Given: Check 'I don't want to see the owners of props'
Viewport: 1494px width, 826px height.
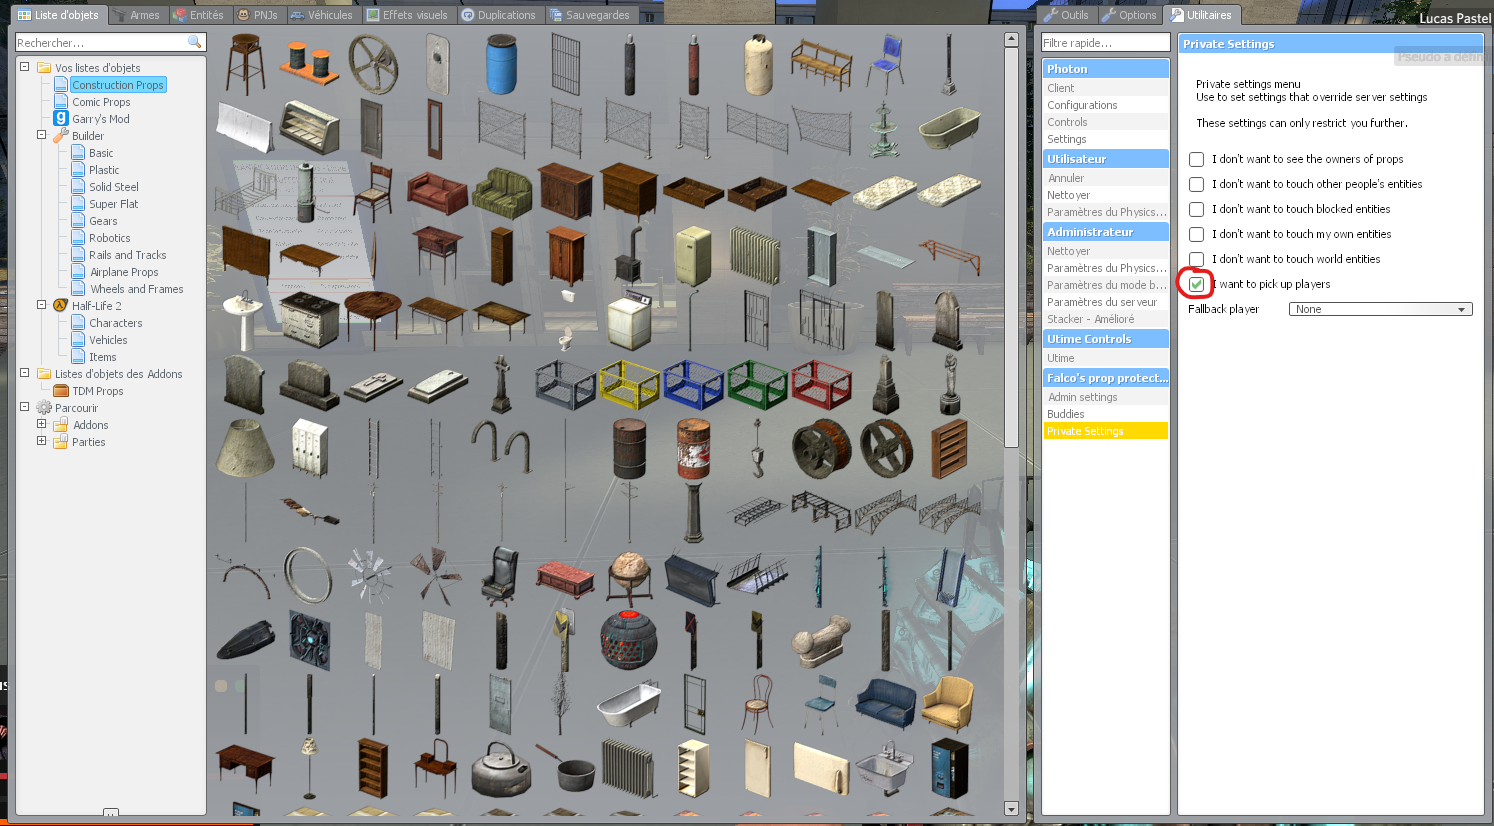Looking at the screenshot, I should pyautogui.click(x=1196, y=159).
